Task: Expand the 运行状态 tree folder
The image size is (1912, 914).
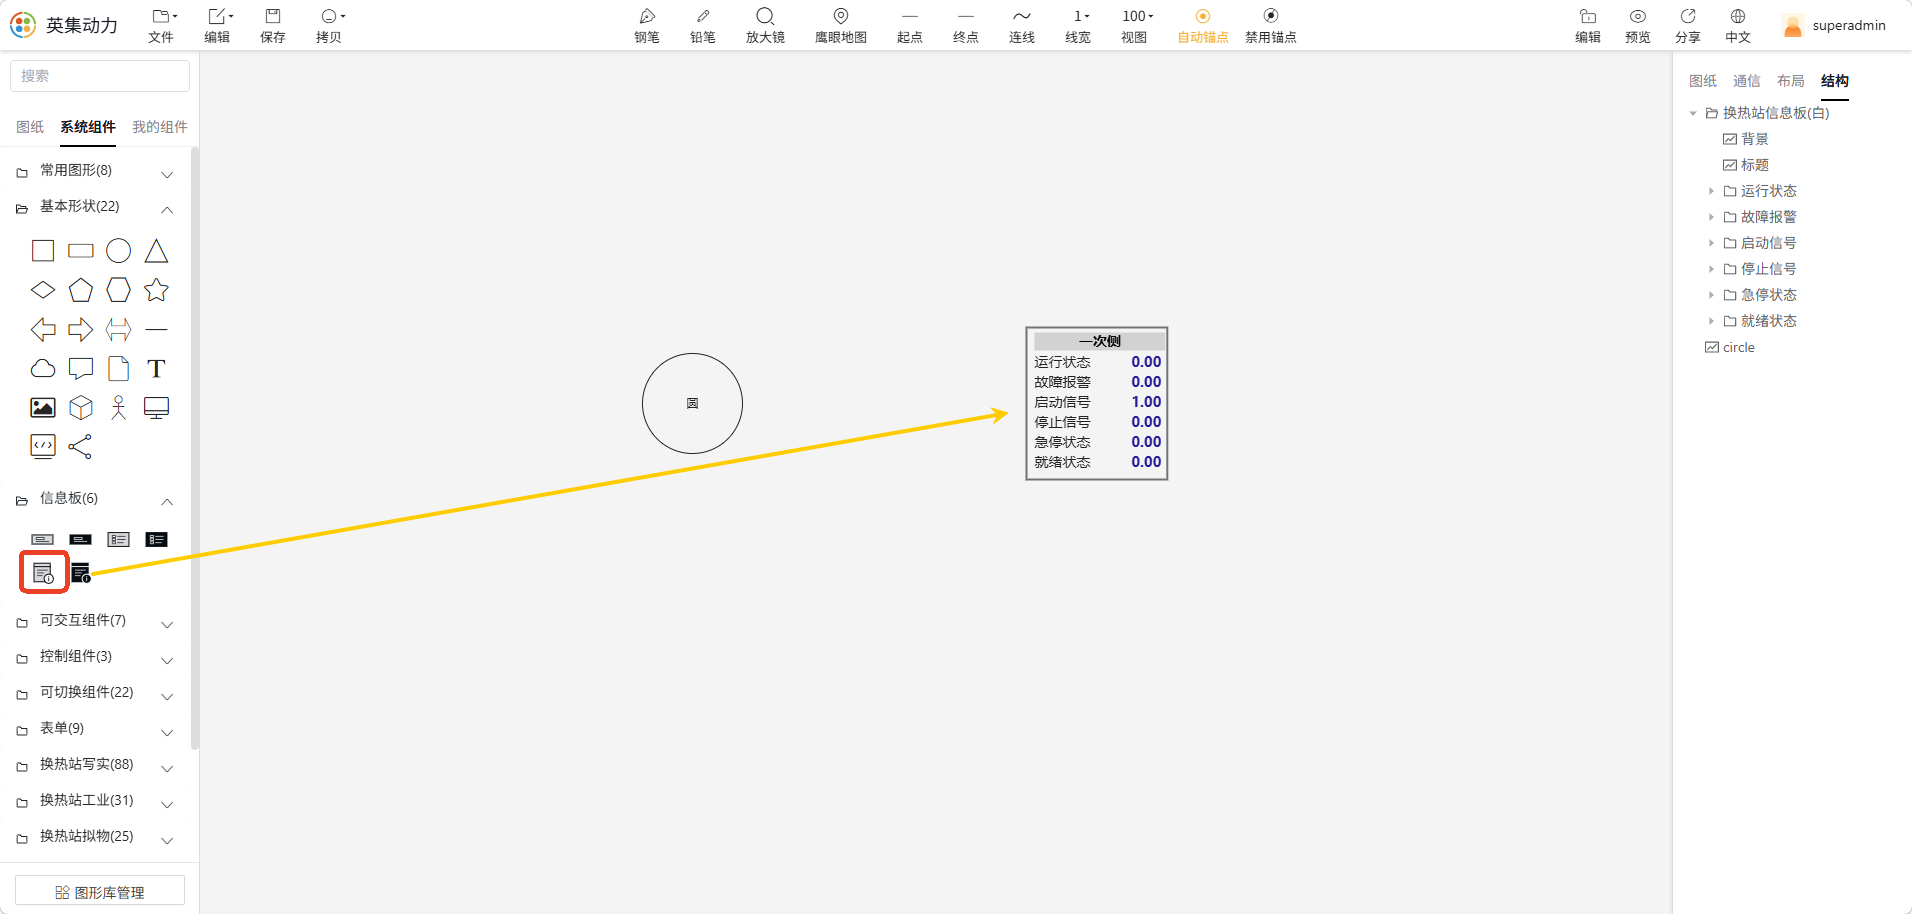Action: [1711, 191]
